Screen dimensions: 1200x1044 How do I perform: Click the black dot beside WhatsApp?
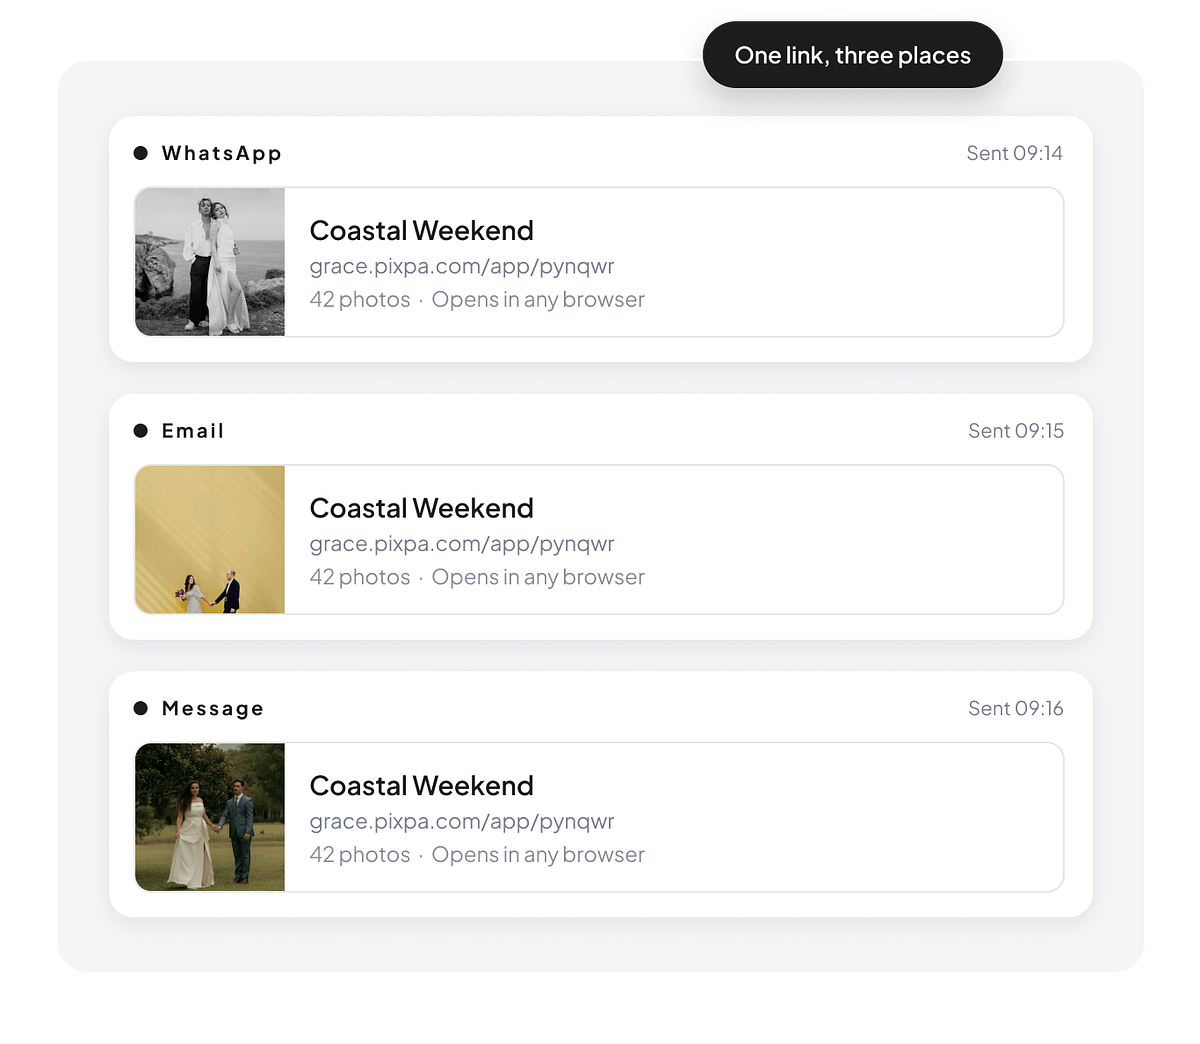141,153
